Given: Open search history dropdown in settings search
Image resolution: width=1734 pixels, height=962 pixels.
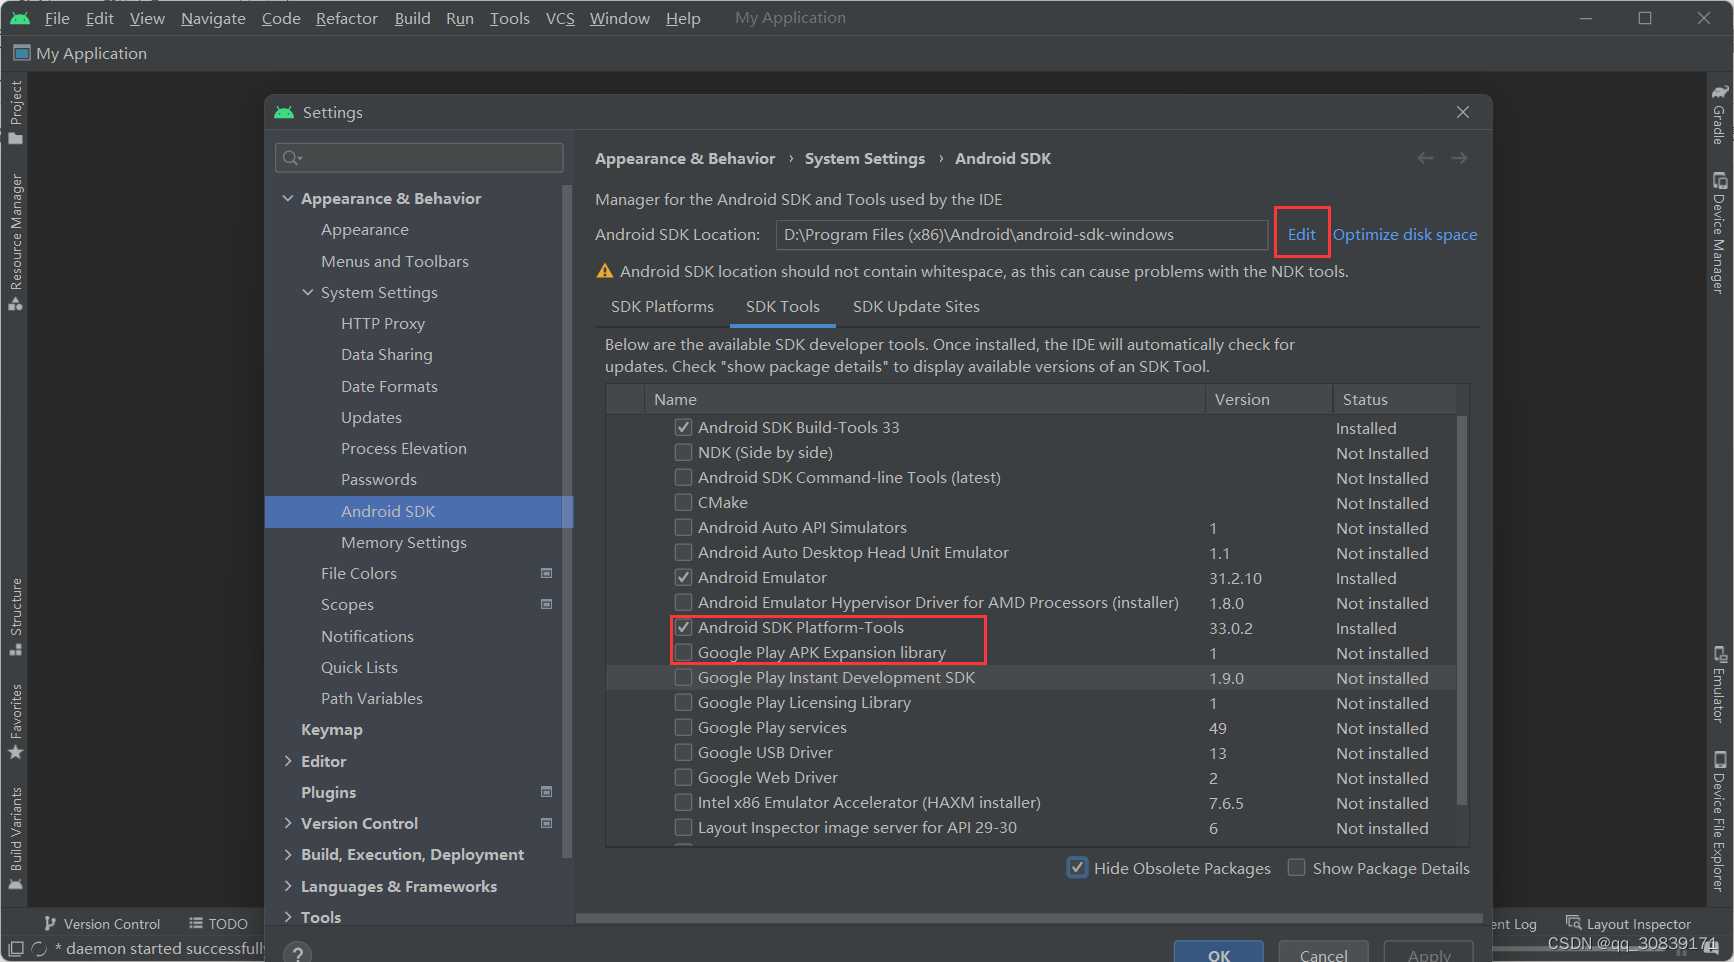Looking at the screenshot, I should (x=292, y=157).
